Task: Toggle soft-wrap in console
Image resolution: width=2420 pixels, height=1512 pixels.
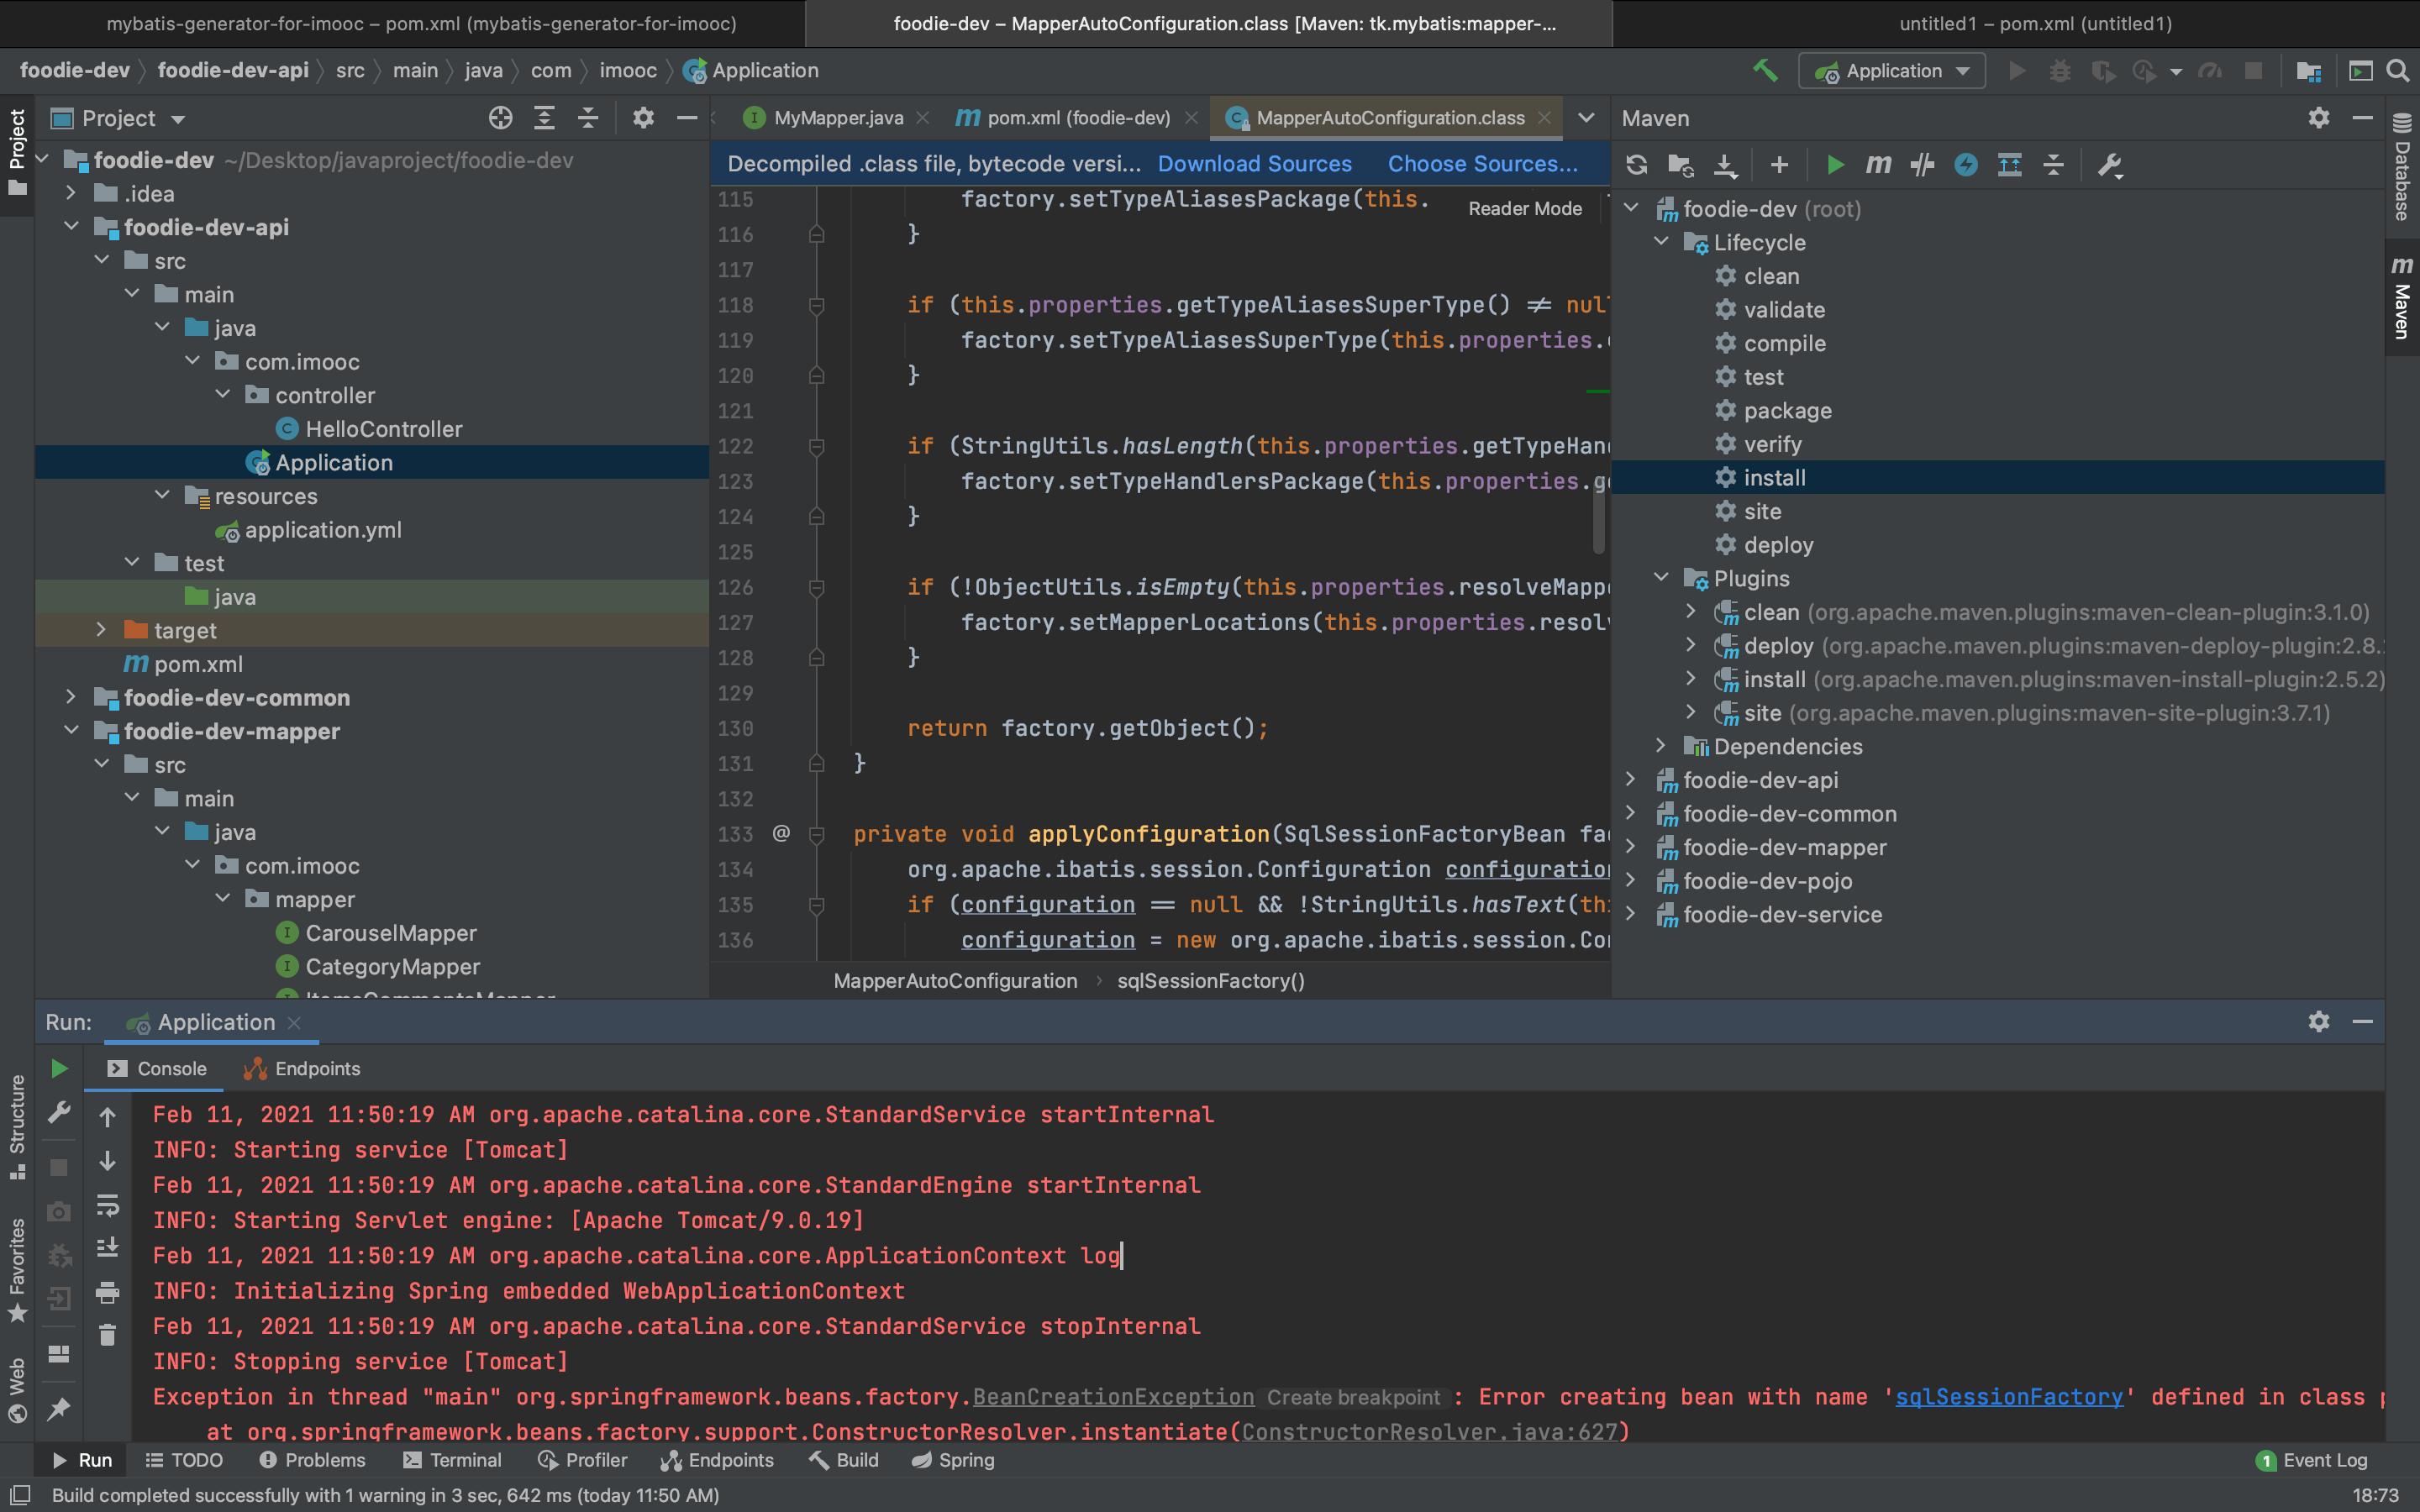Action: (107, 1205)
